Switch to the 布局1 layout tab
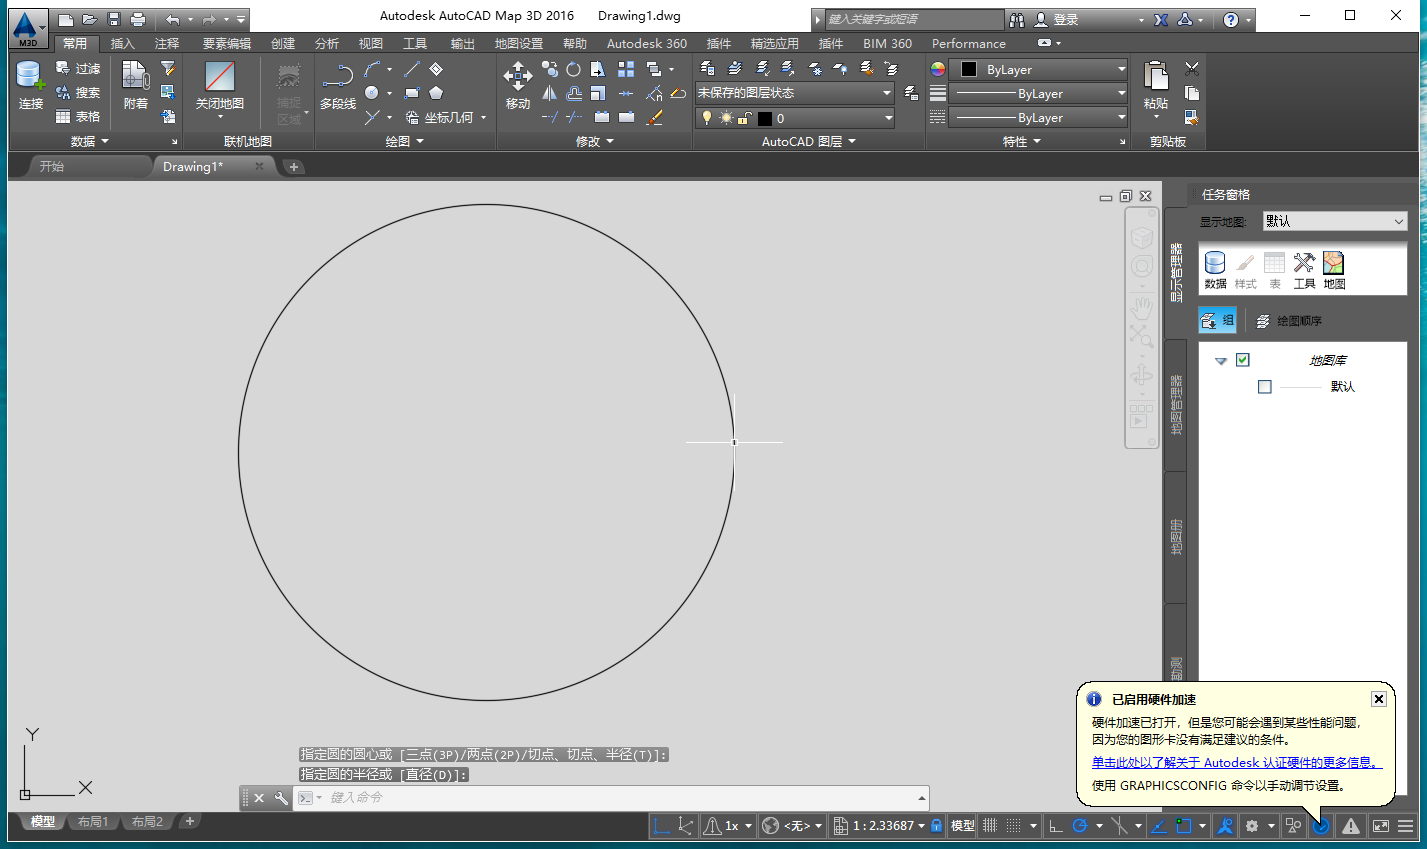This screenshot has width=1427, height=849. [92, 821]
